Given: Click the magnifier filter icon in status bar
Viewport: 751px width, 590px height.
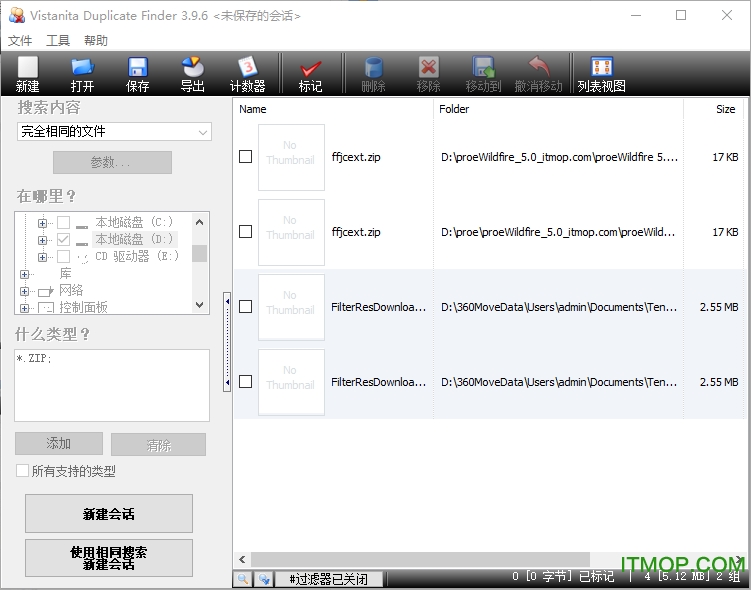Looking at the screenshot, I should pyautogui.click(x=243, y=579).
